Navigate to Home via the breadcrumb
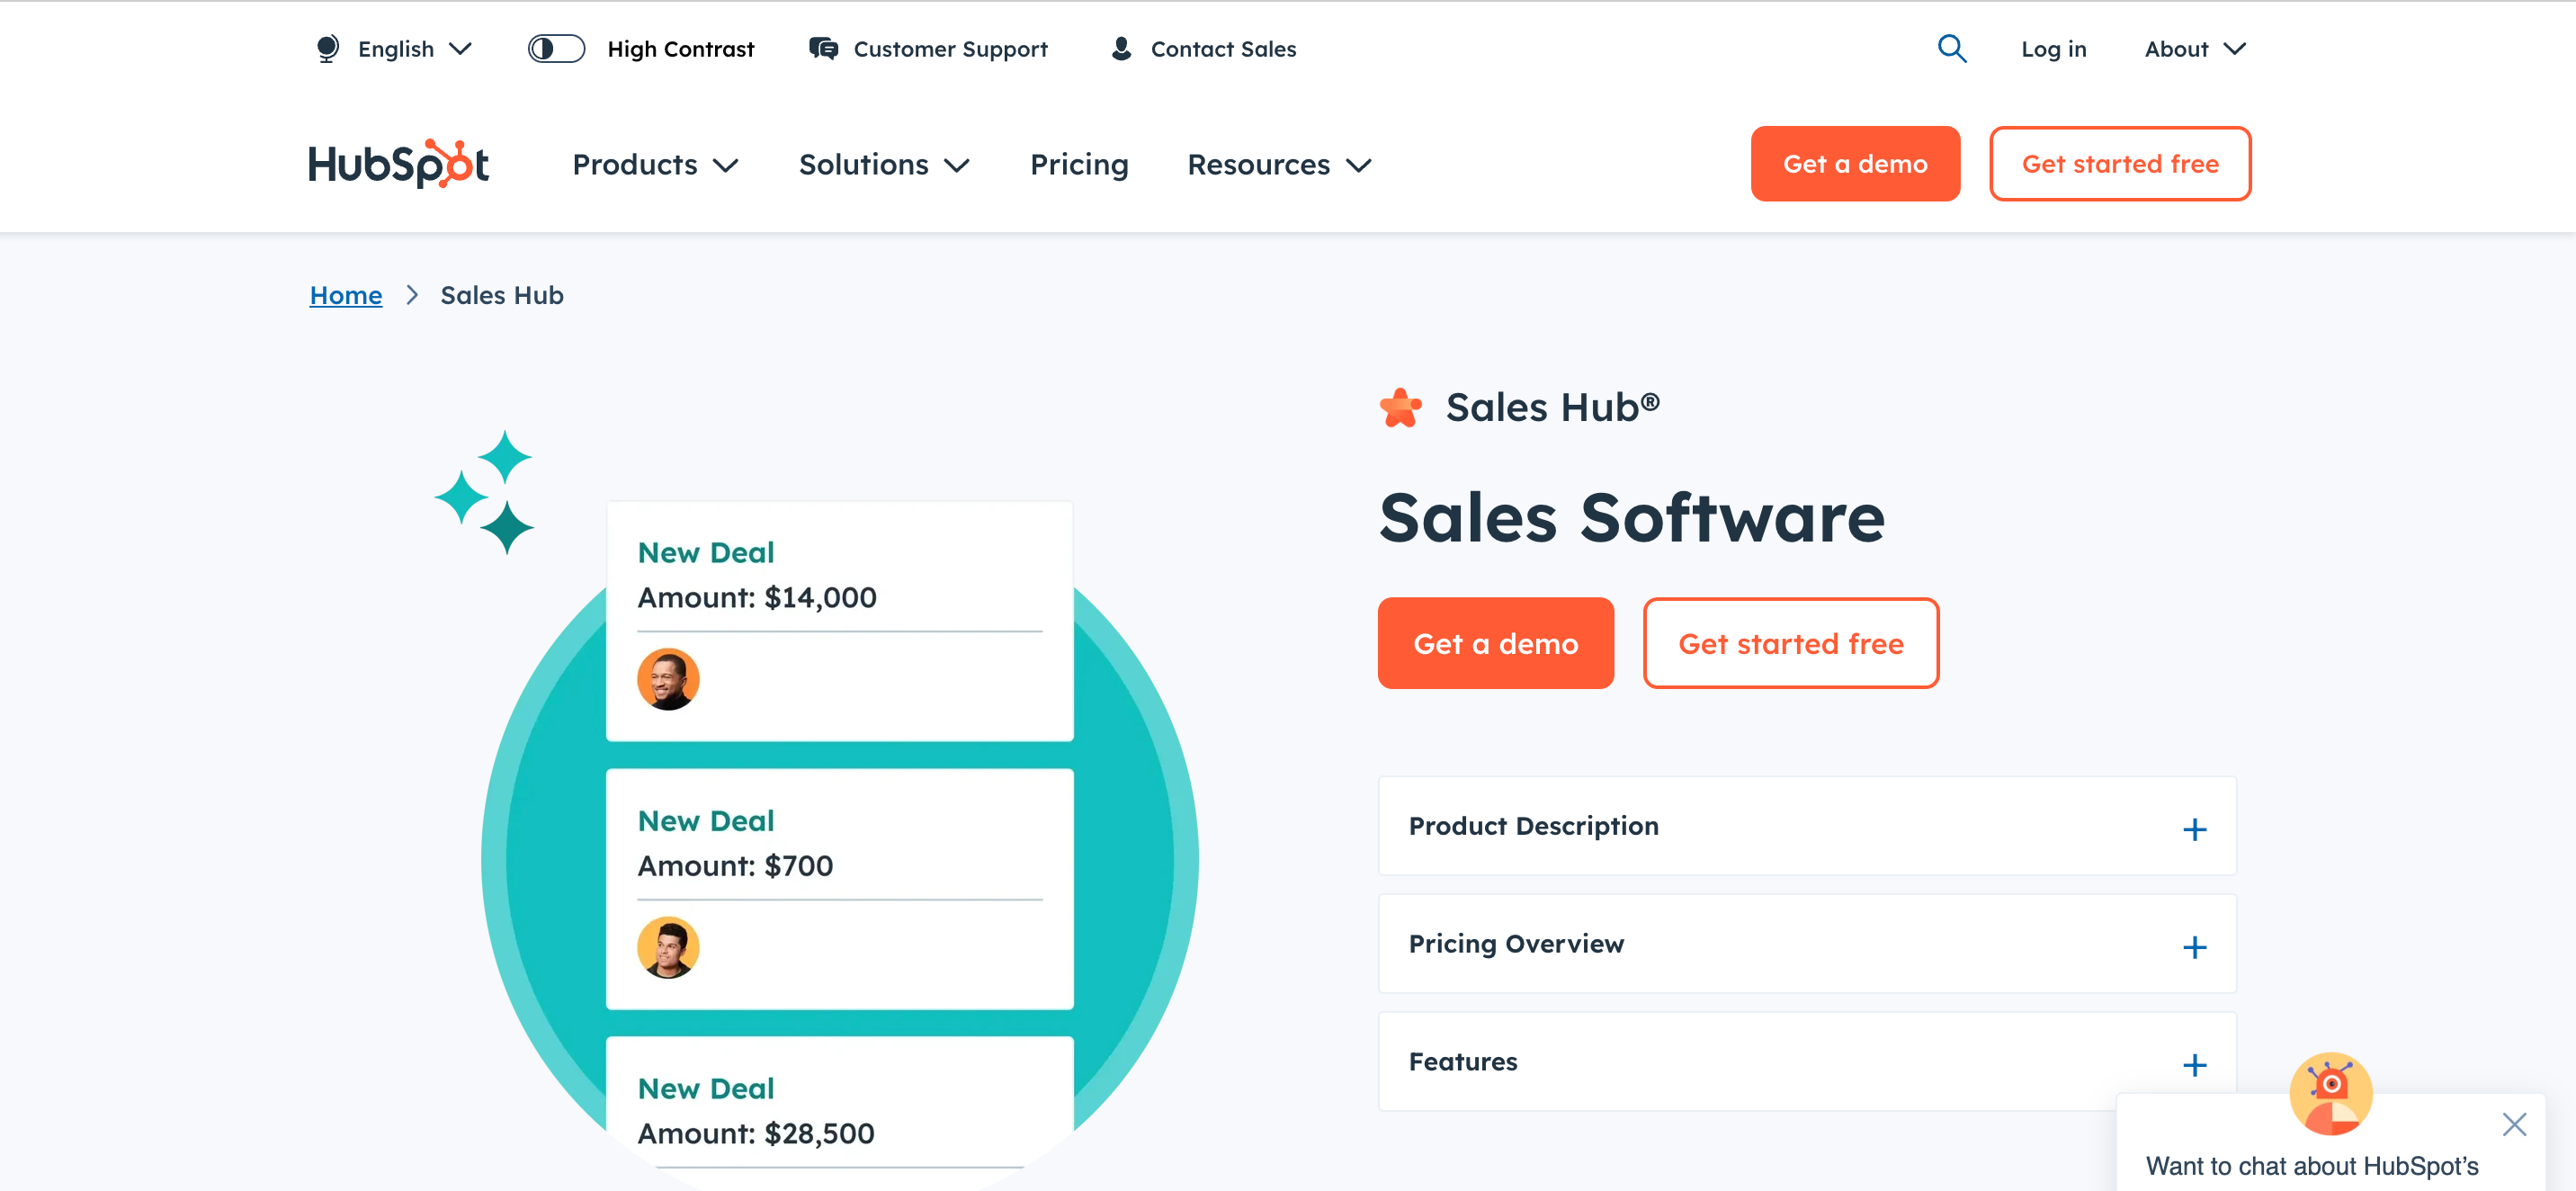This screenshot has width=2576, height=1191. [345, 294]
